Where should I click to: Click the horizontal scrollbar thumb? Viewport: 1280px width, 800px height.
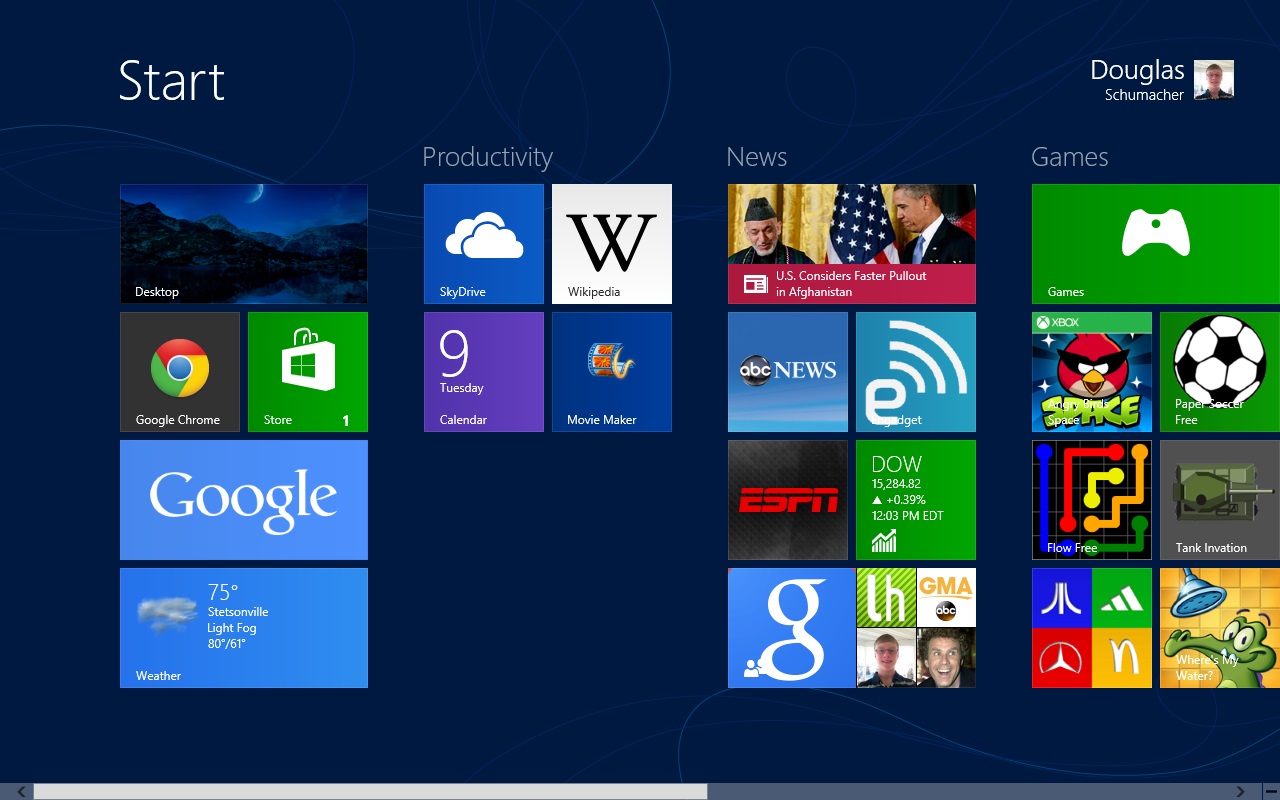coord(370,792)
